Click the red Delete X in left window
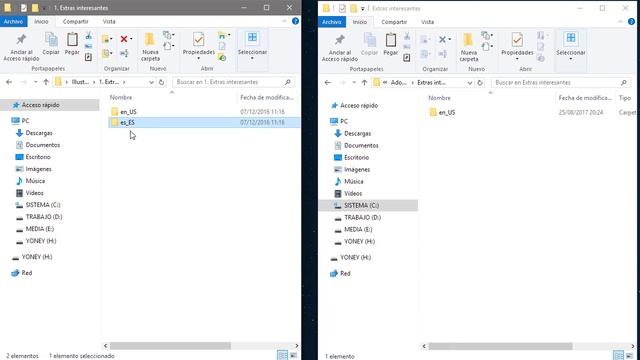 pyautogui.click(x=124, y=39)
